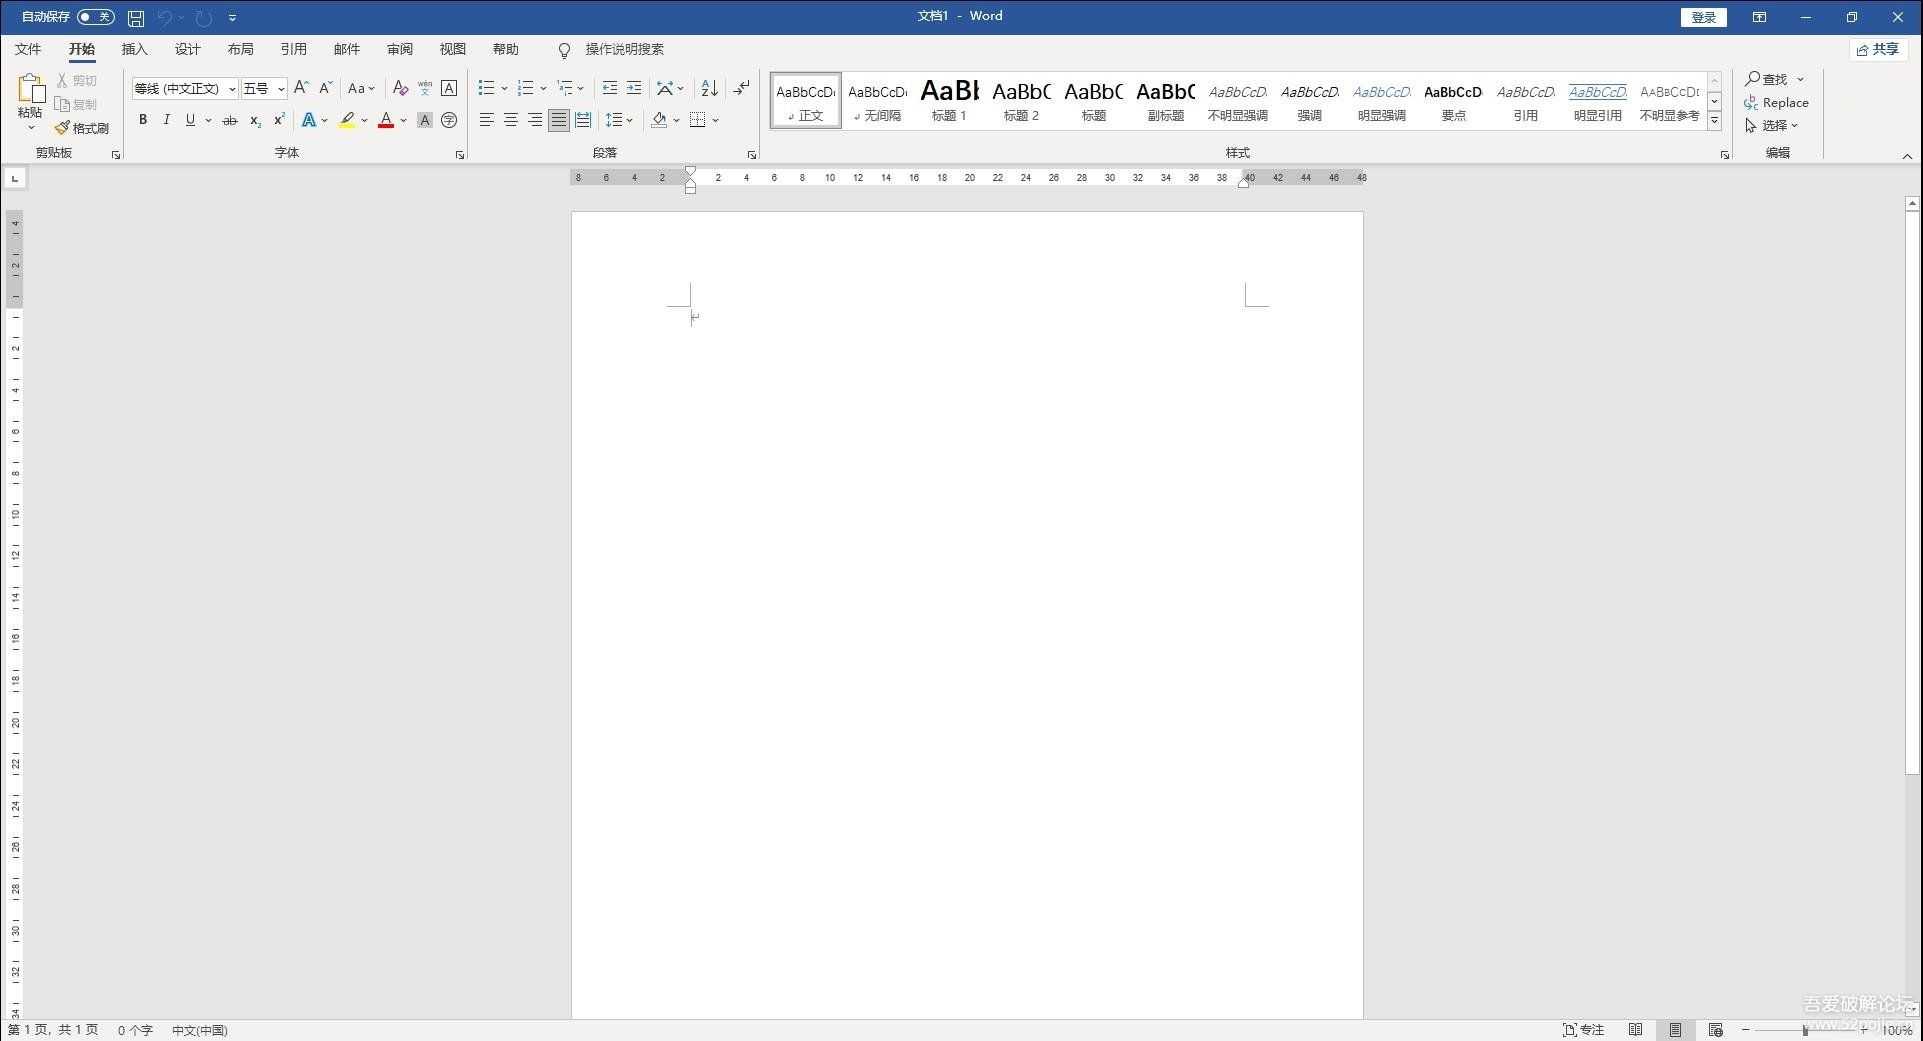The image size is (1923, 1041).
Task: Open the Insert (插入) tab
Action: 134,49
